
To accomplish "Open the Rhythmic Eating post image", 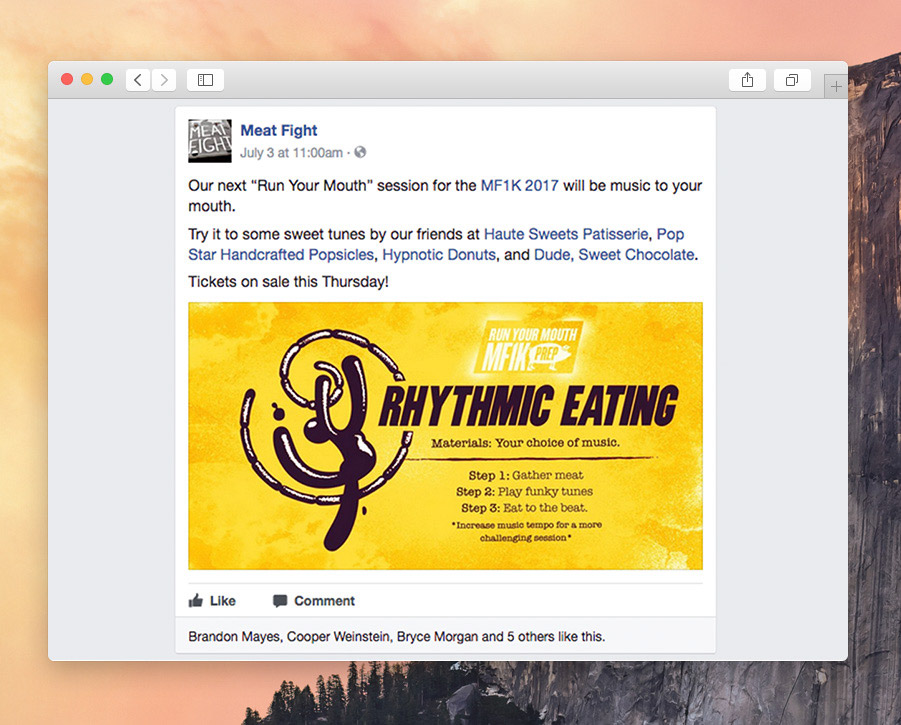I will (445, 436).
